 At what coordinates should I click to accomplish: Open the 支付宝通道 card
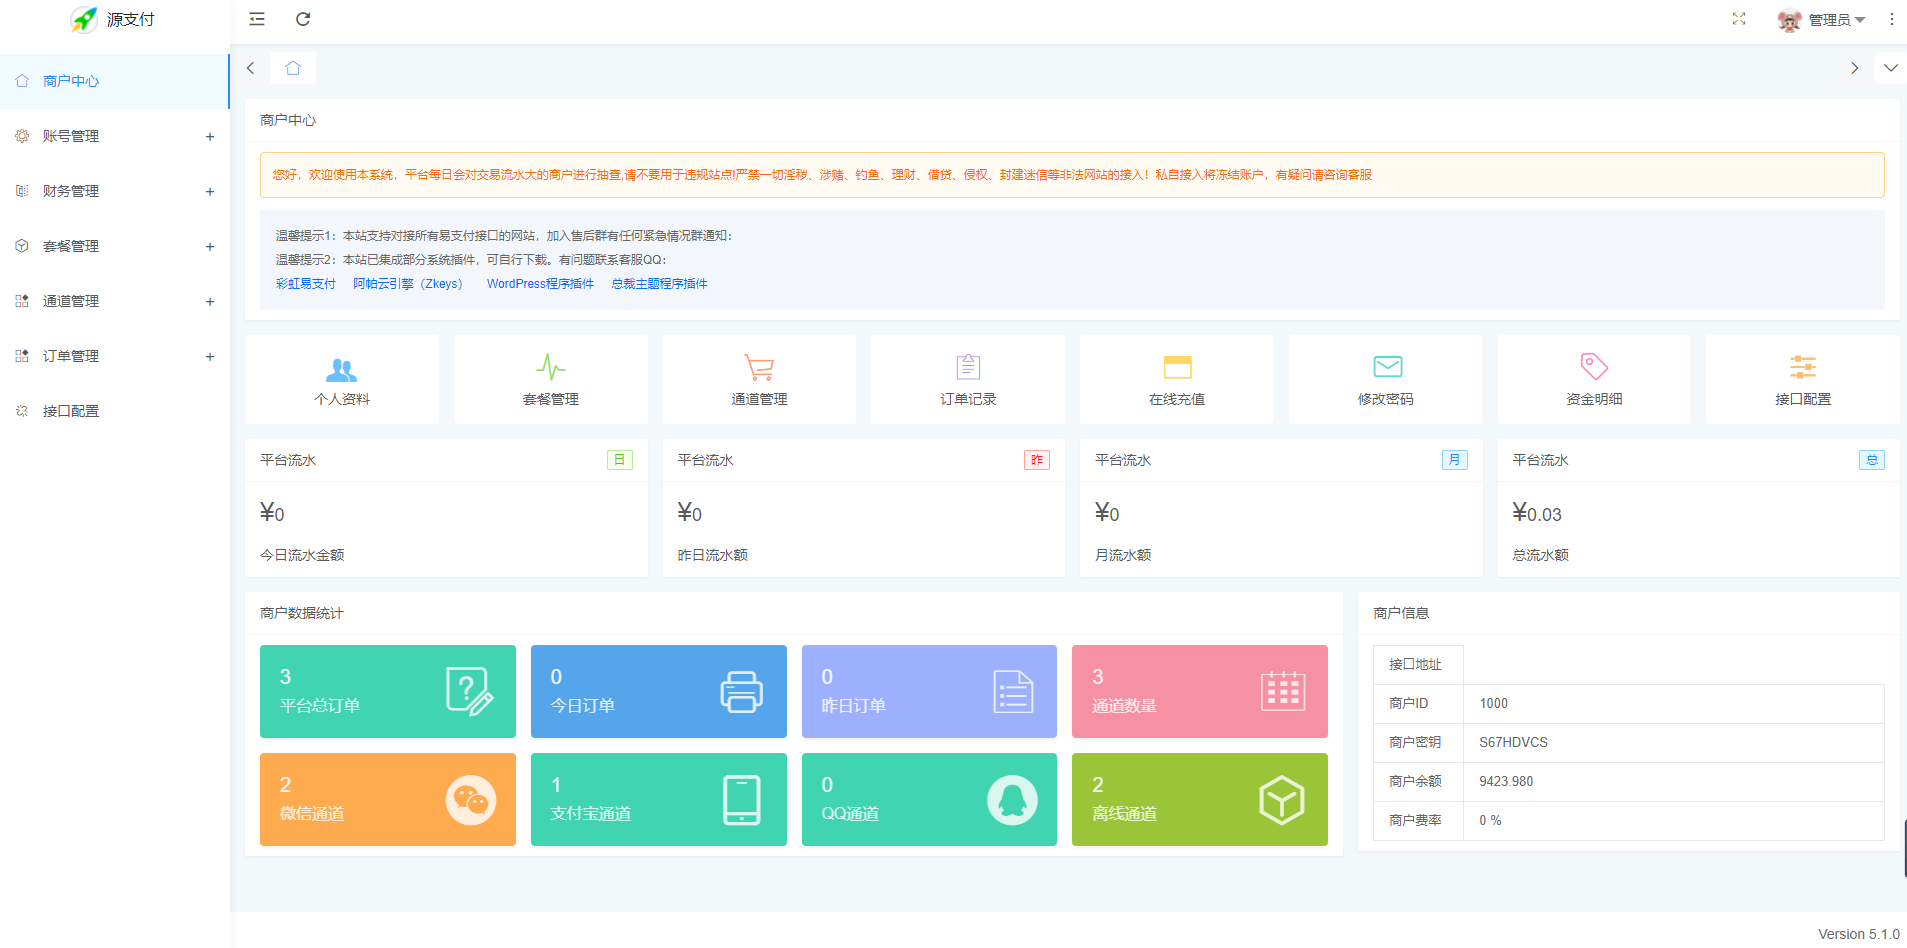[658, 799]
